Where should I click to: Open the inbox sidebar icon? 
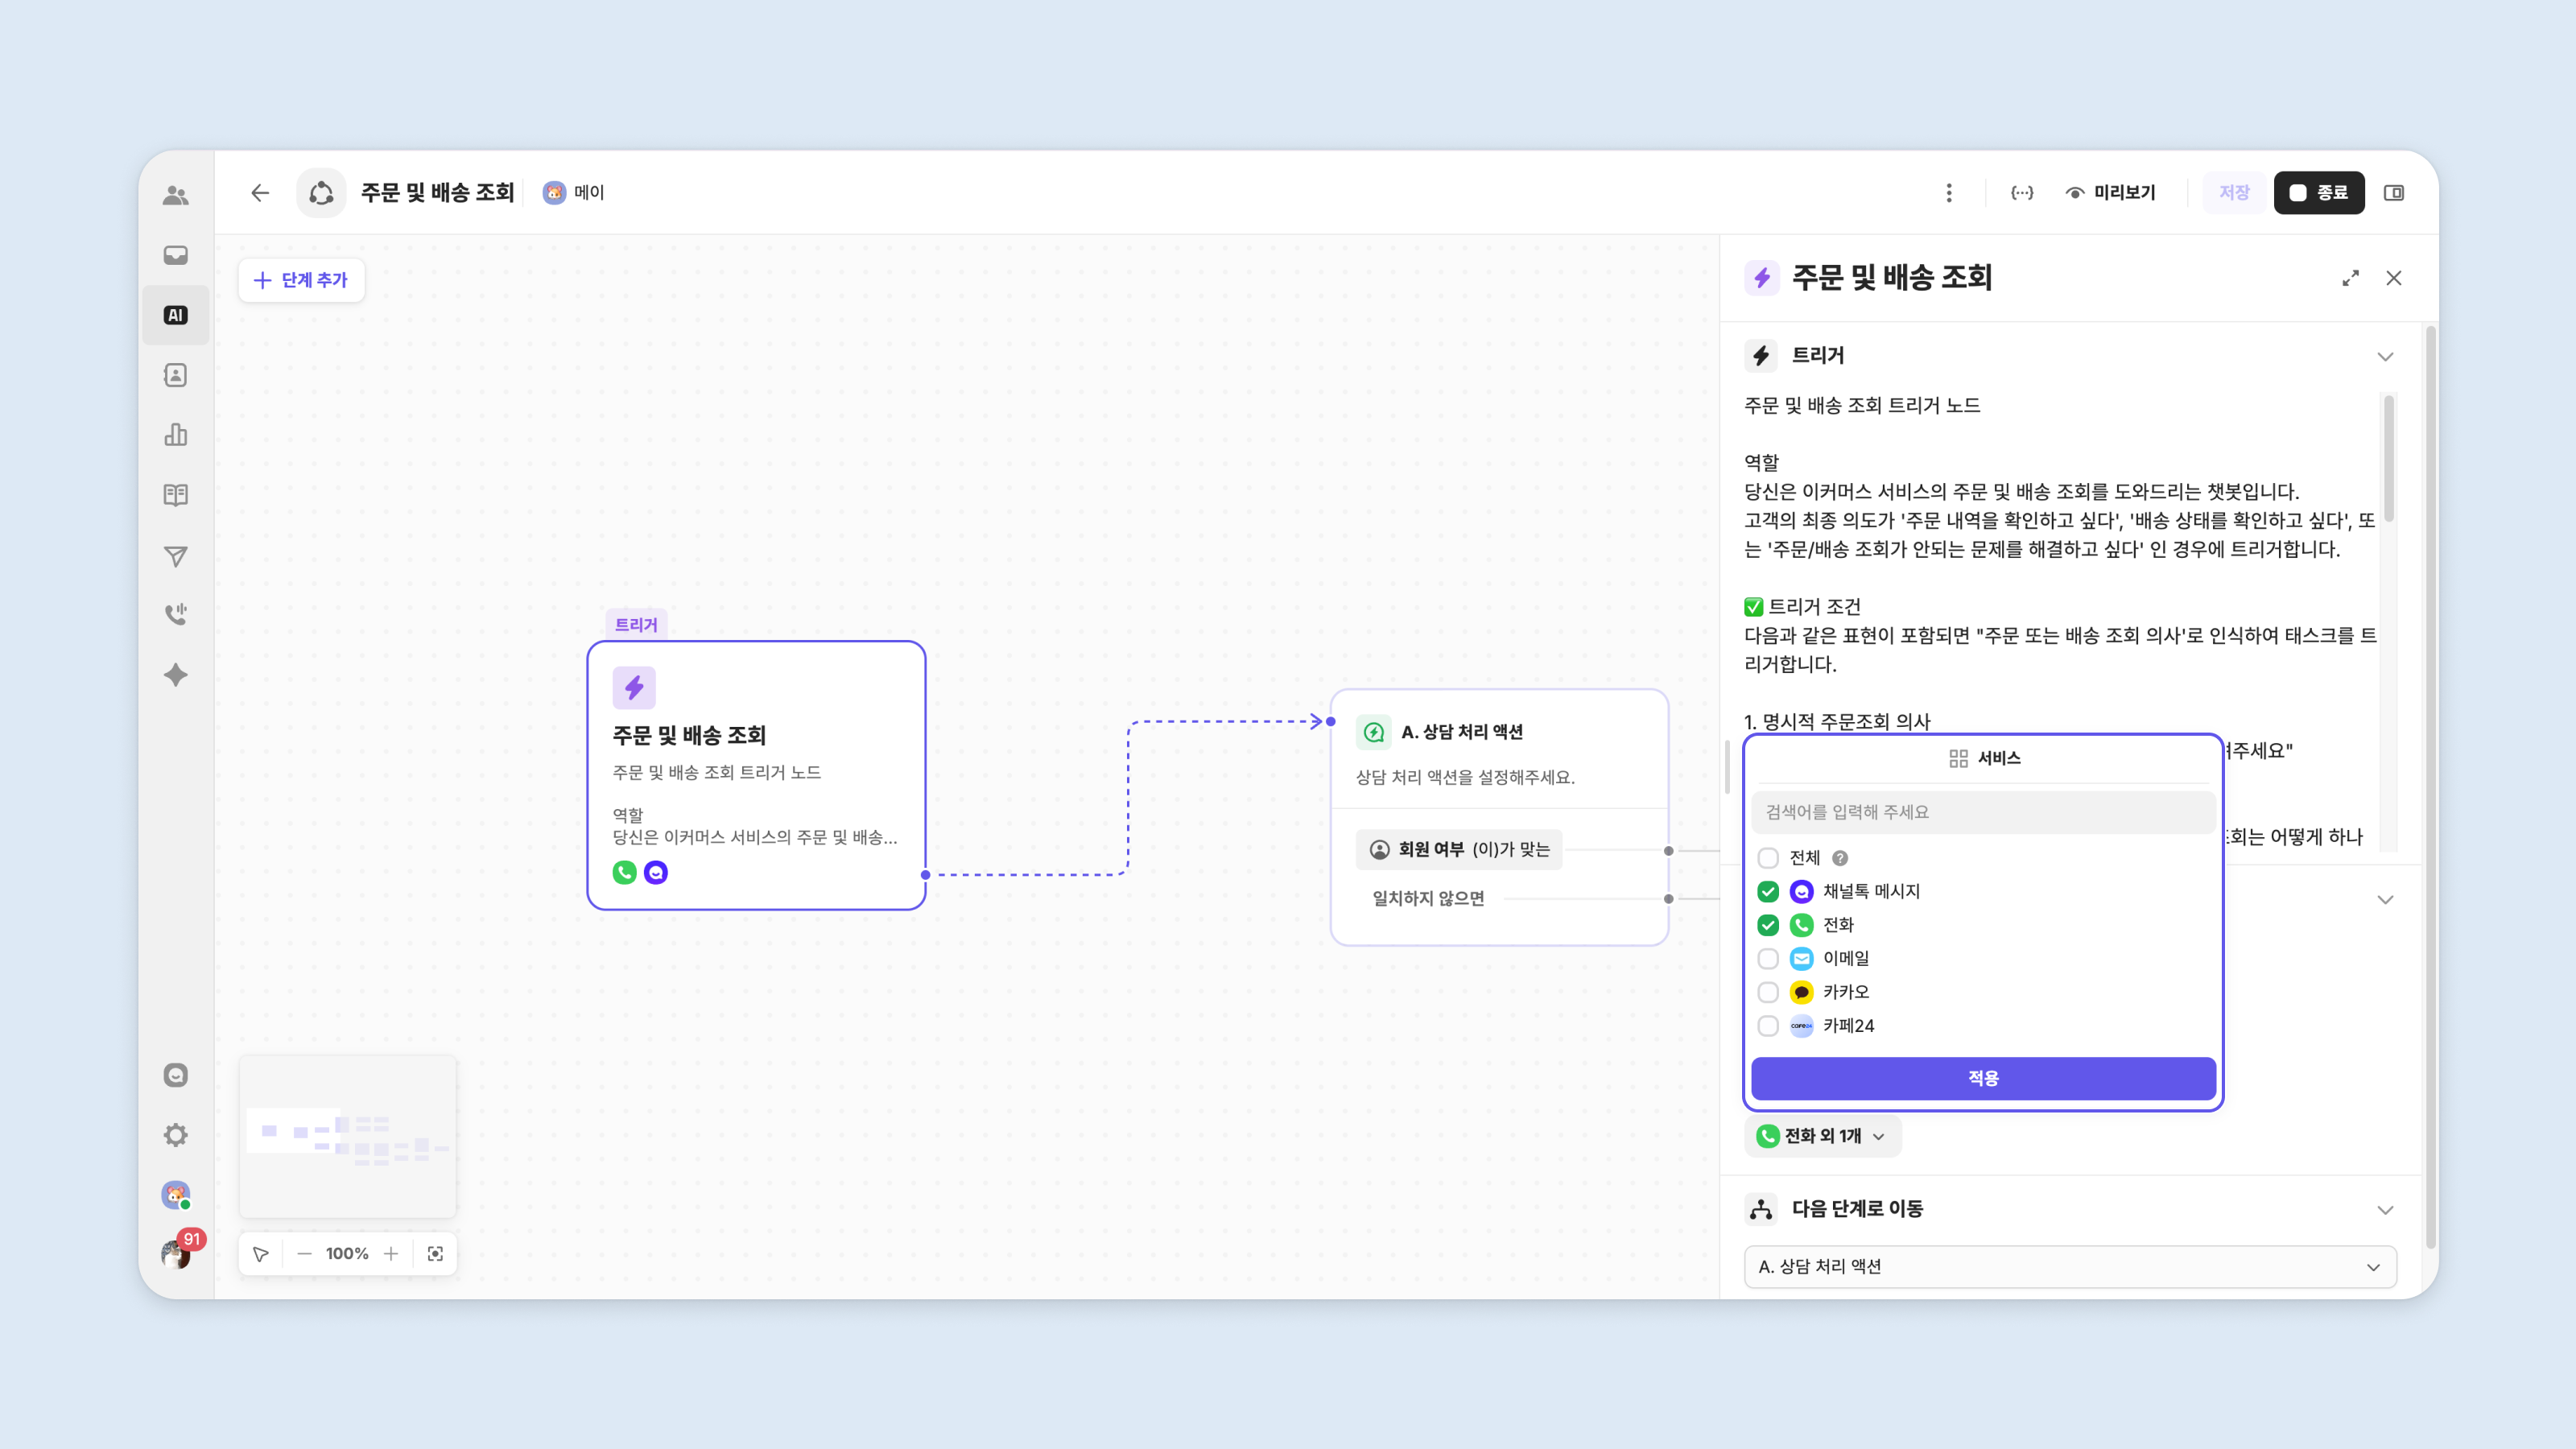pos(175,255)
